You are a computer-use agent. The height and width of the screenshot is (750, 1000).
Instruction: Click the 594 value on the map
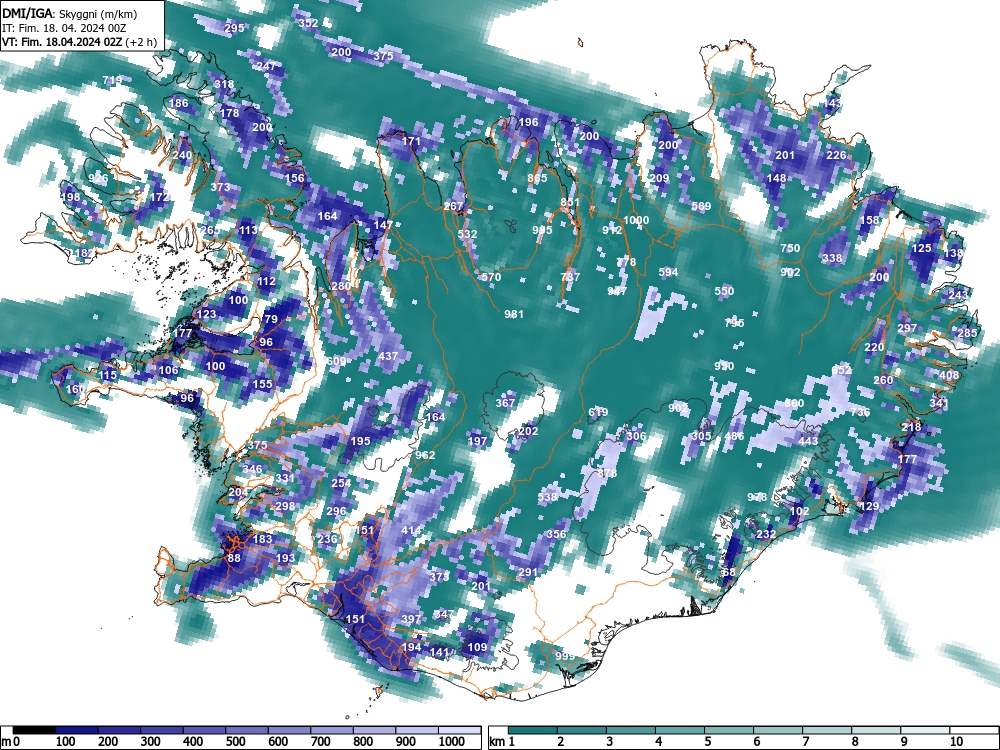tap(668, 272)
